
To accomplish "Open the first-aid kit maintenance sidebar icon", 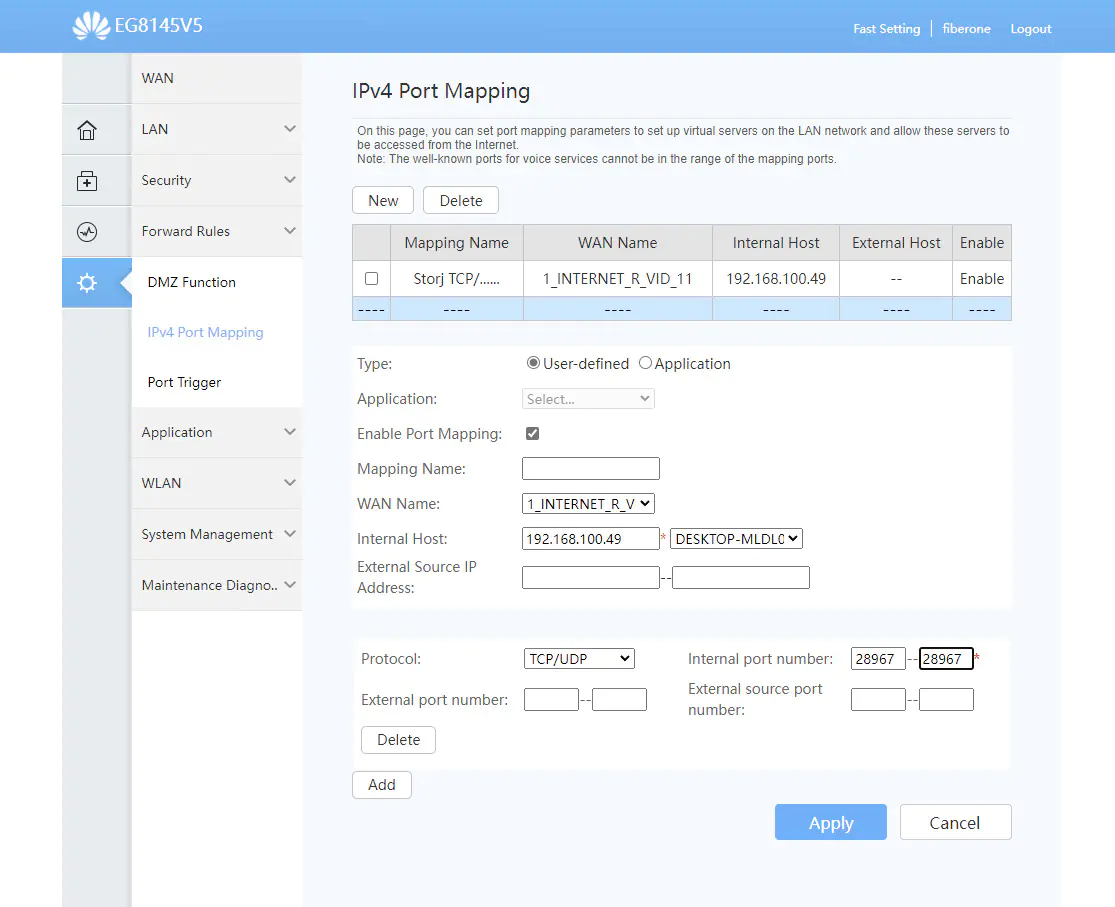I will click(x=87, y=181).
